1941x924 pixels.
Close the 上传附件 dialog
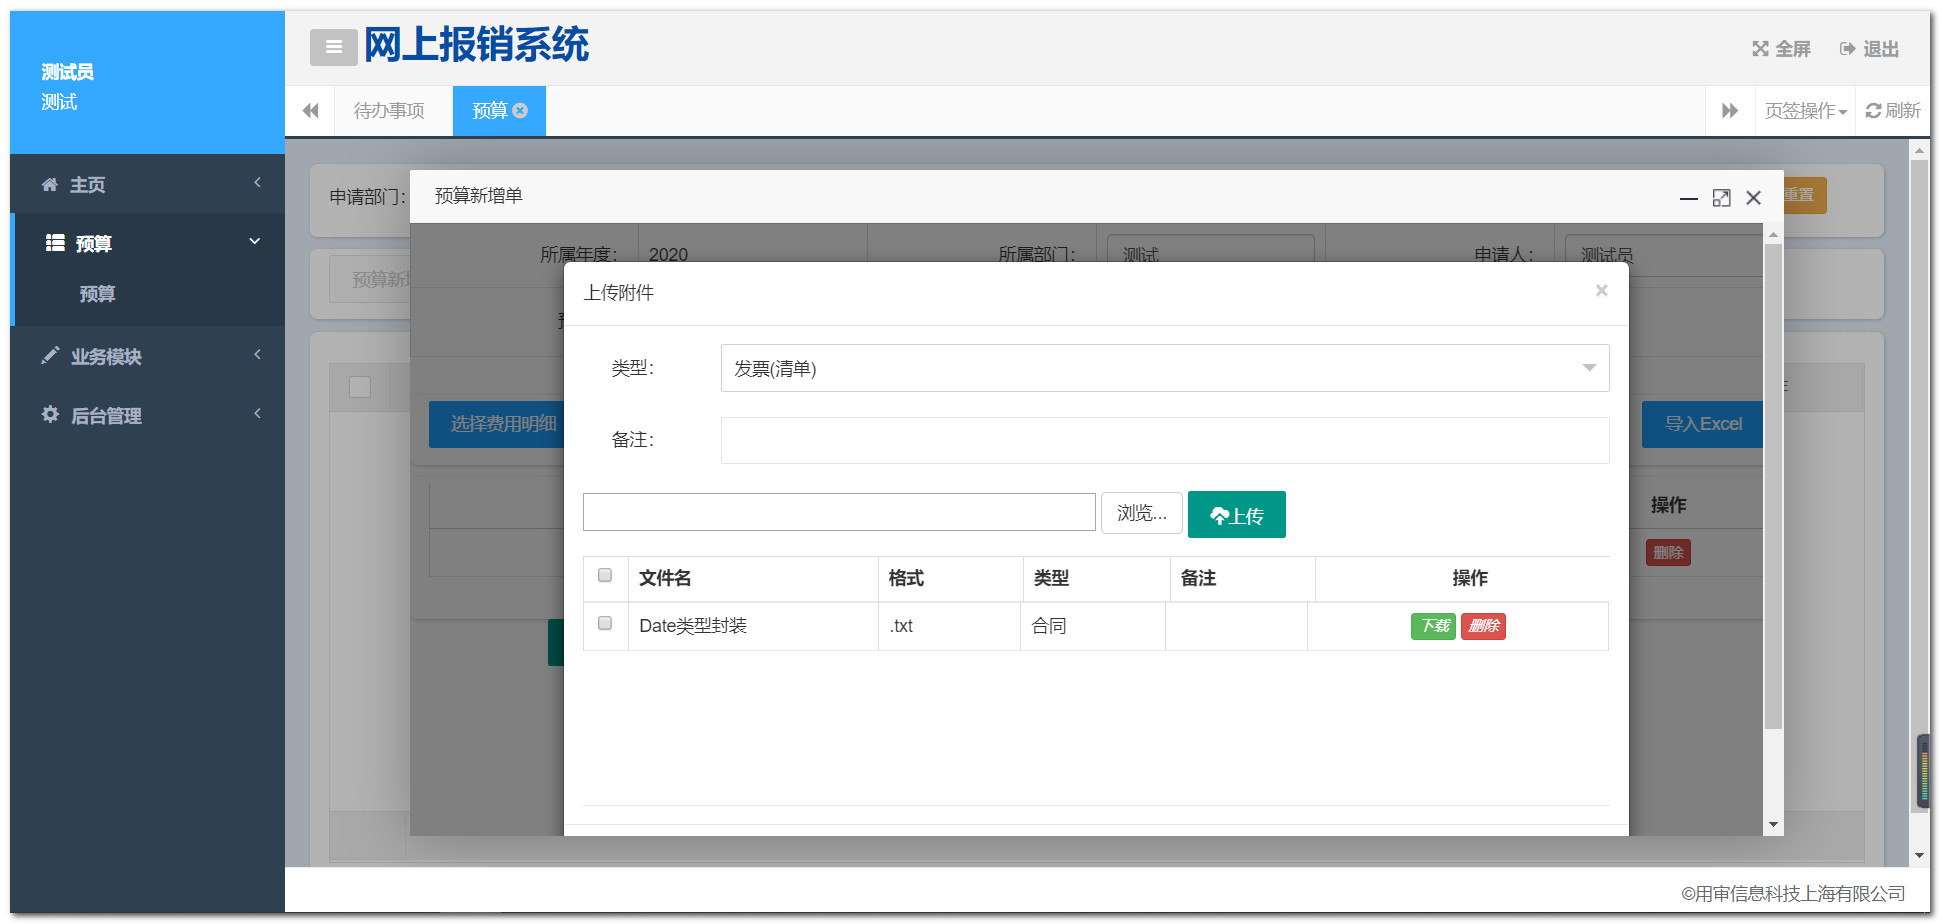pos(1601,291)
